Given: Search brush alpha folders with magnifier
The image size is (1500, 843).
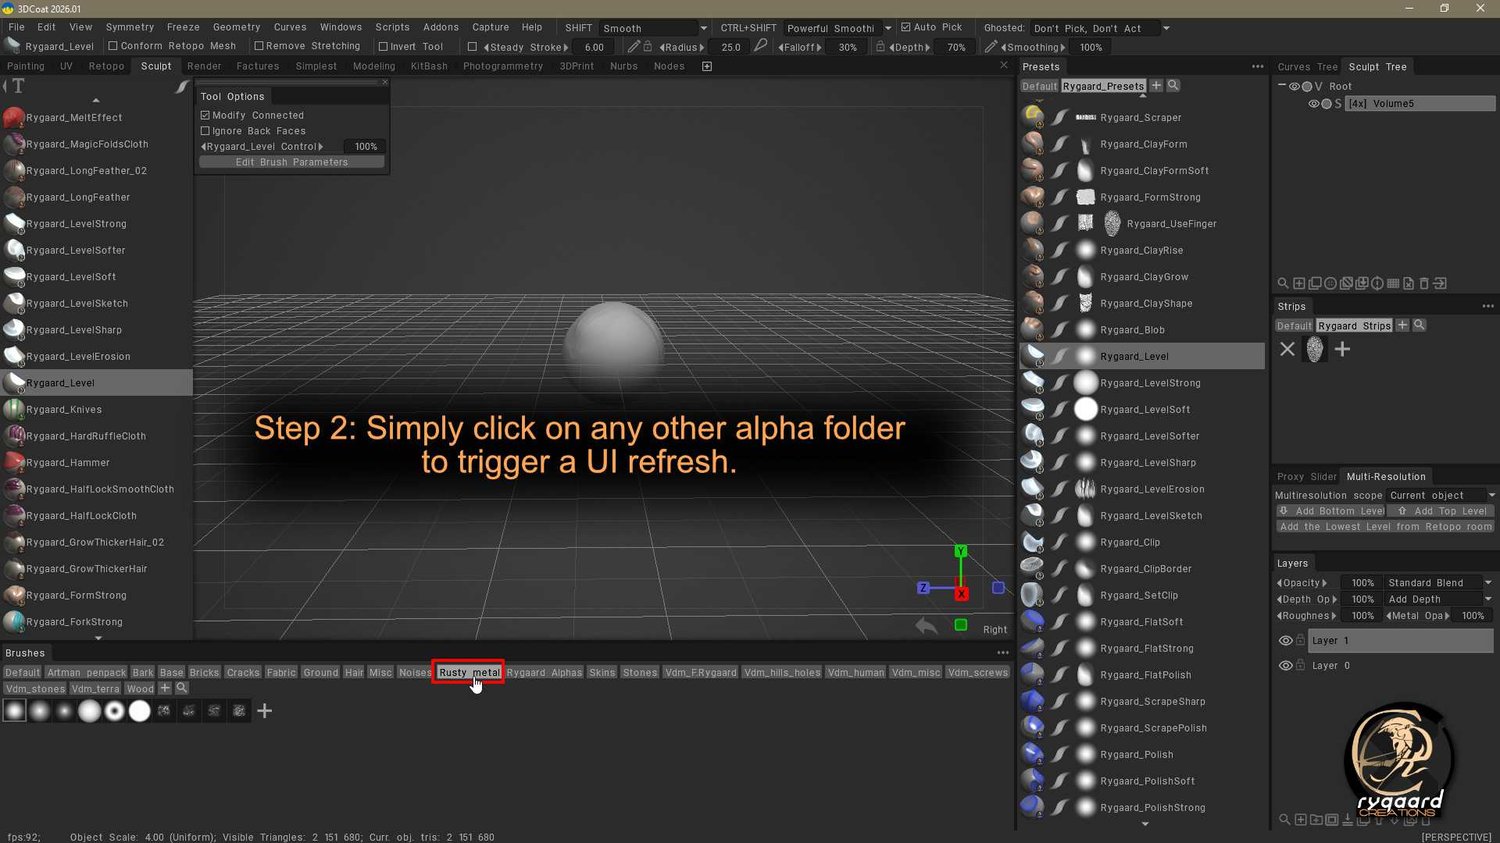Looking at the screenshot, I should point(182,688).
